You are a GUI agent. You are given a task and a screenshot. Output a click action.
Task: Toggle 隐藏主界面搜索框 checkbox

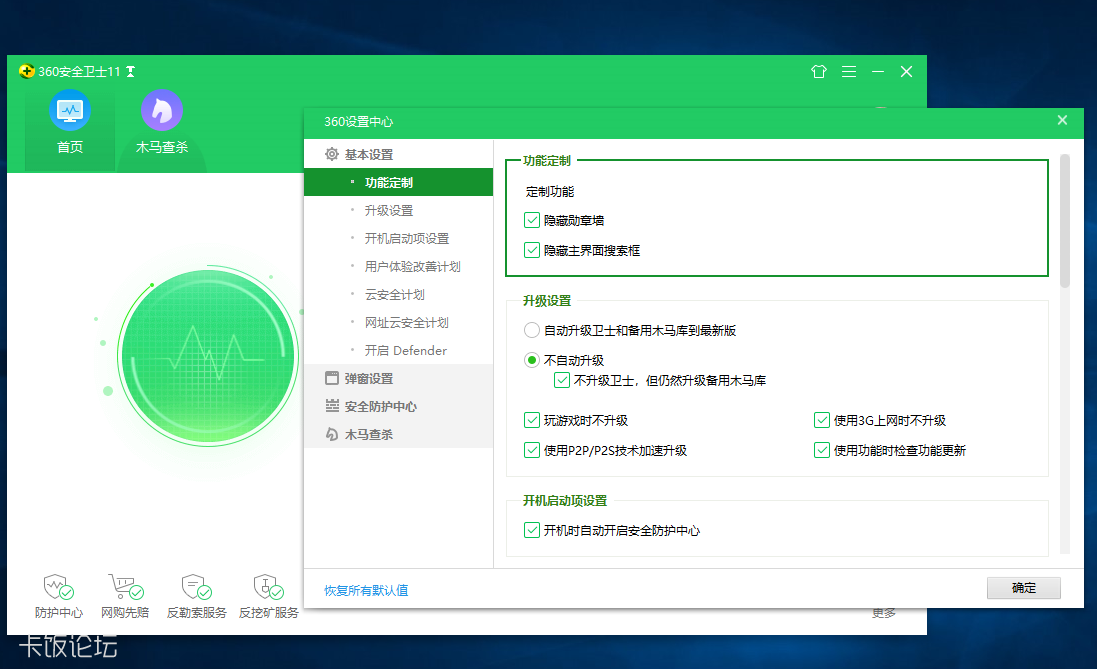[x=532, y=250]
